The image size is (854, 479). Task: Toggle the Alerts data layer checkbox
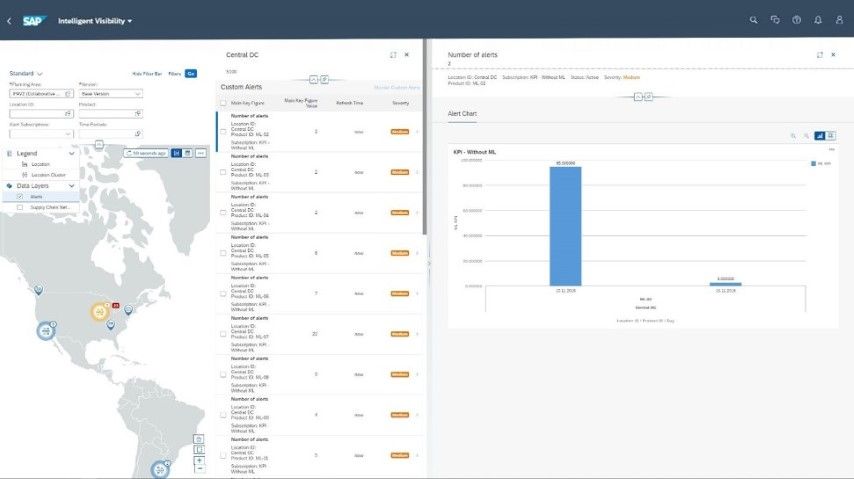tap(20, 196)
